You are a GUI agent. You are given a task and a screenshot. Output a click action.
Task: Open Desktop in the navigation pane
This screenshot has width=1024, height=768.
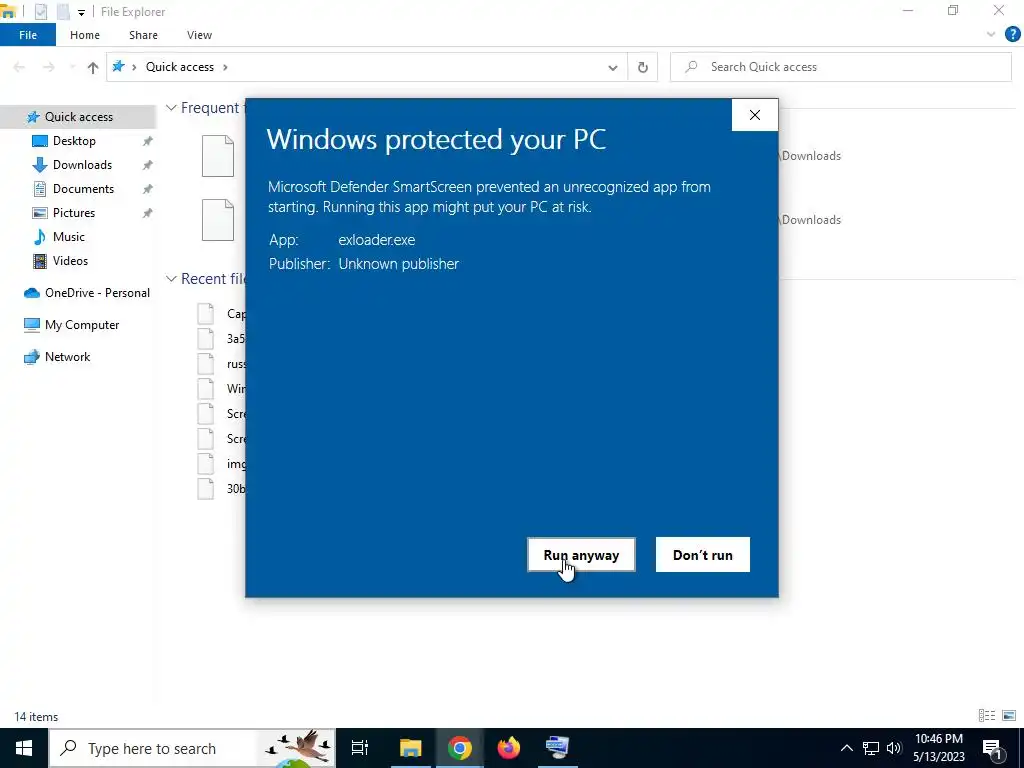pos(74,140)
